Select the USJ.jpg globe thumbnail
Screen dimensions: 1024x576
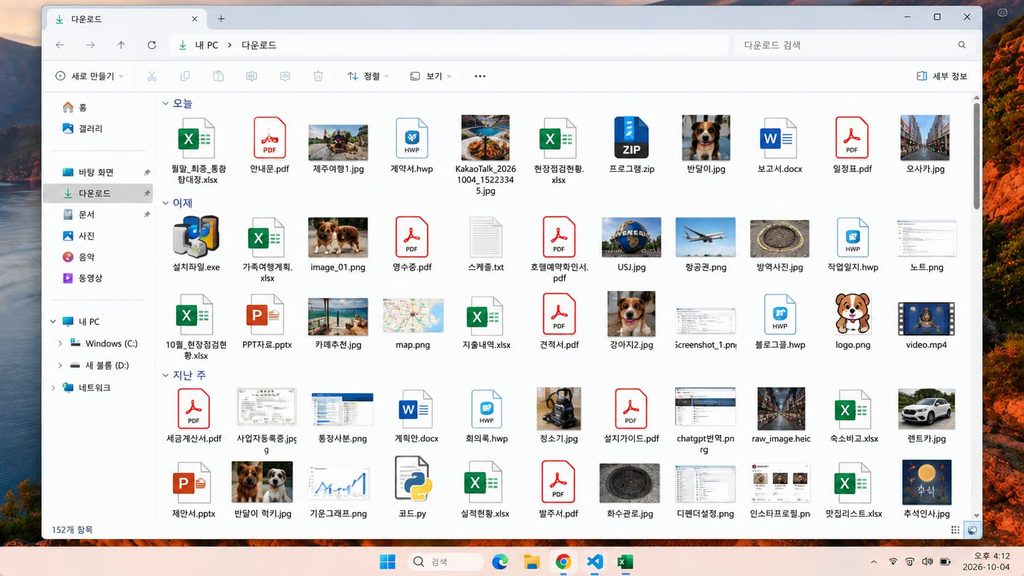631,238
